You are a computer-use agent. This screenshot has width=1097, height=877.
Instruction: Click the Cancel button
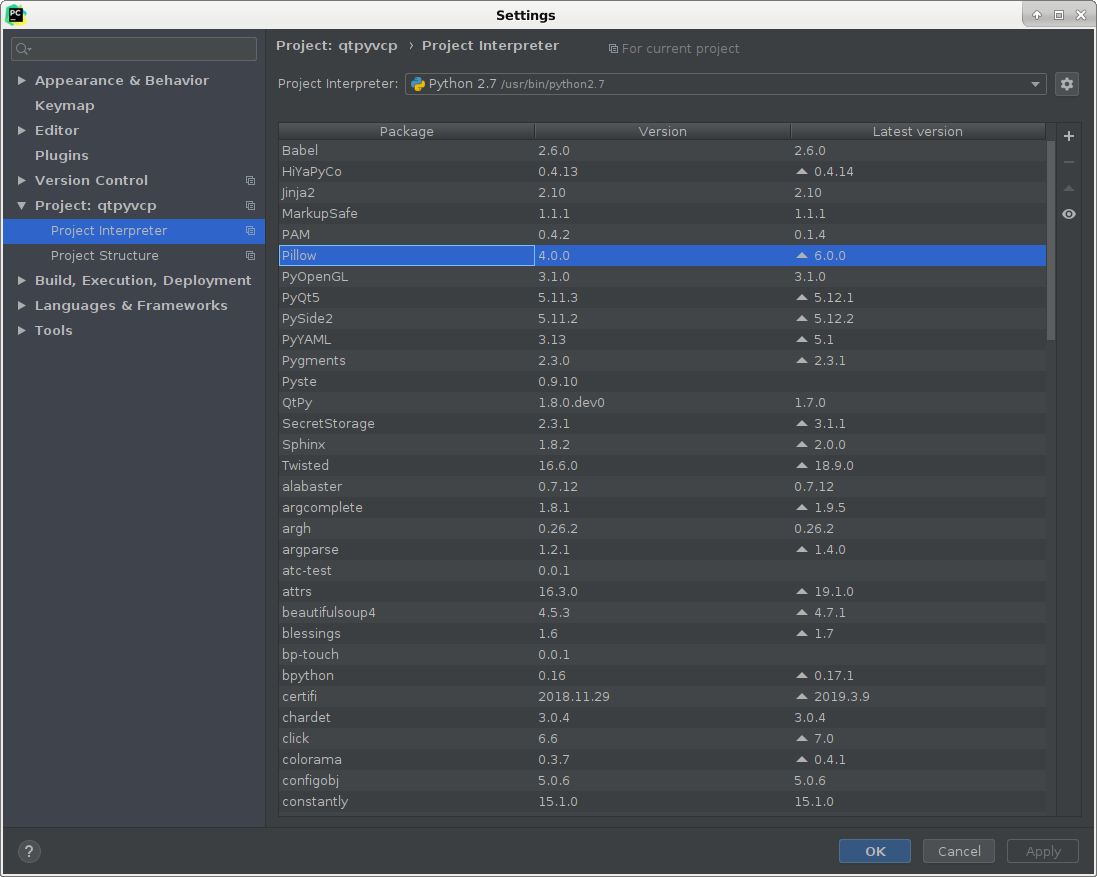click(958, 851)
